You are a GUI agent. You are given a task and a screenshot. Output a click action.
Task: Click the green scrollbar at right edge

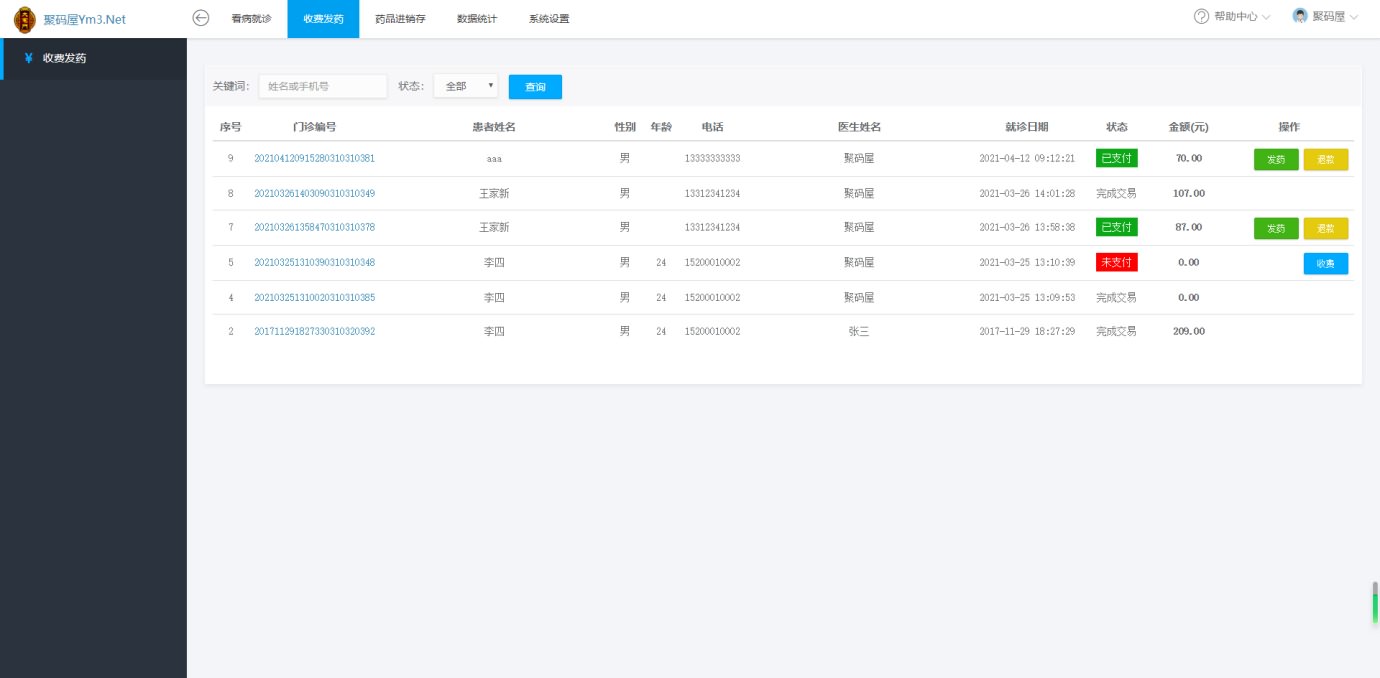click(x=1375, y=603)
